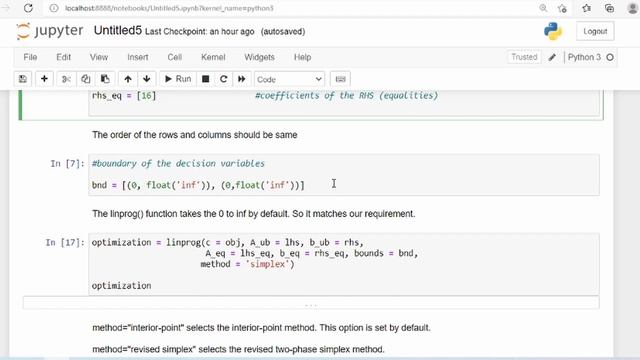The width and height of the screenshot is (640, 360).
Task: Click into the In [17] linprog code cell
Action: 344,264
